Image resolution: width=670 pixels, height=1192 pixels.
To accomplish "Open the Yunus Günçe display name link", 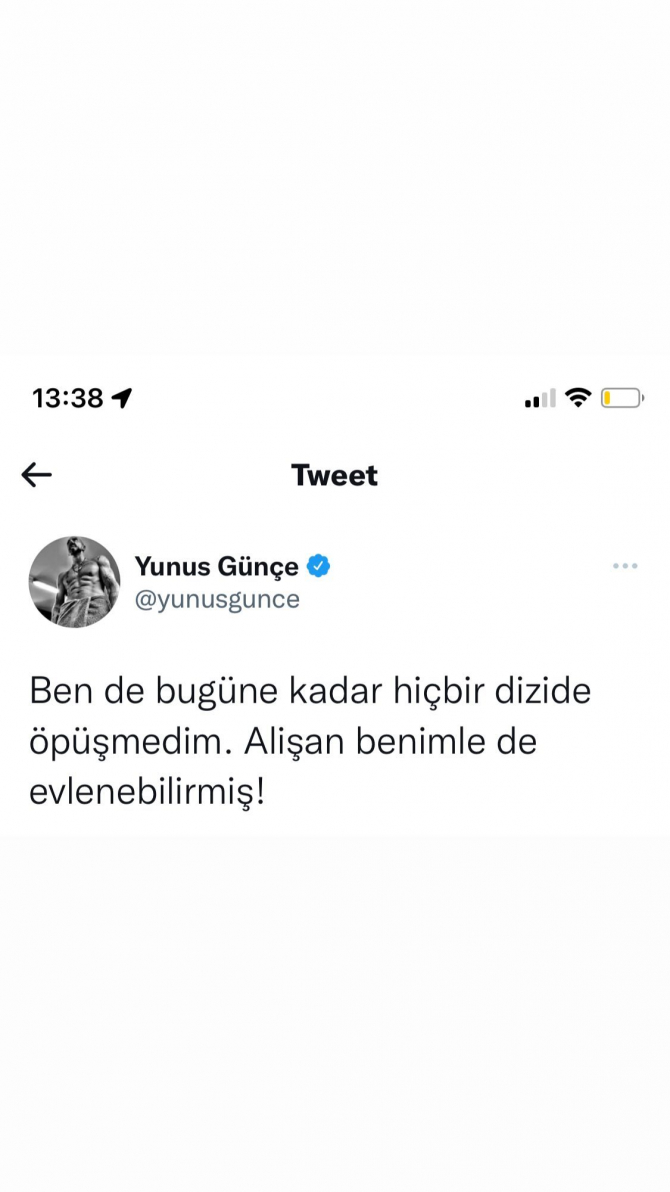I will [217, 566].
